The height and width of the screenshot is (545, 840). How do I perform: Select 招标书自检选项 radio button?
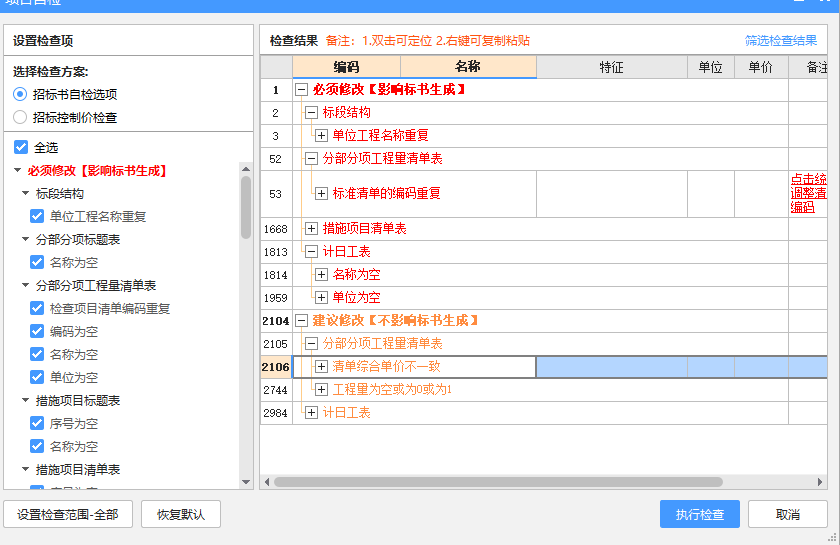point(20,94)
